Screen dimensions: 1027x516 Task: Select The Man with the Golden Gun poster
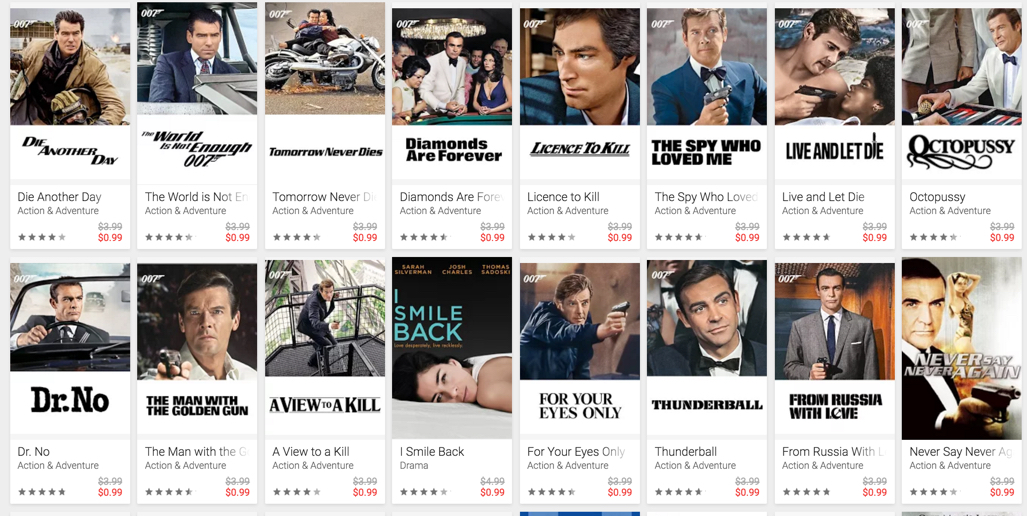click(197, 348)
